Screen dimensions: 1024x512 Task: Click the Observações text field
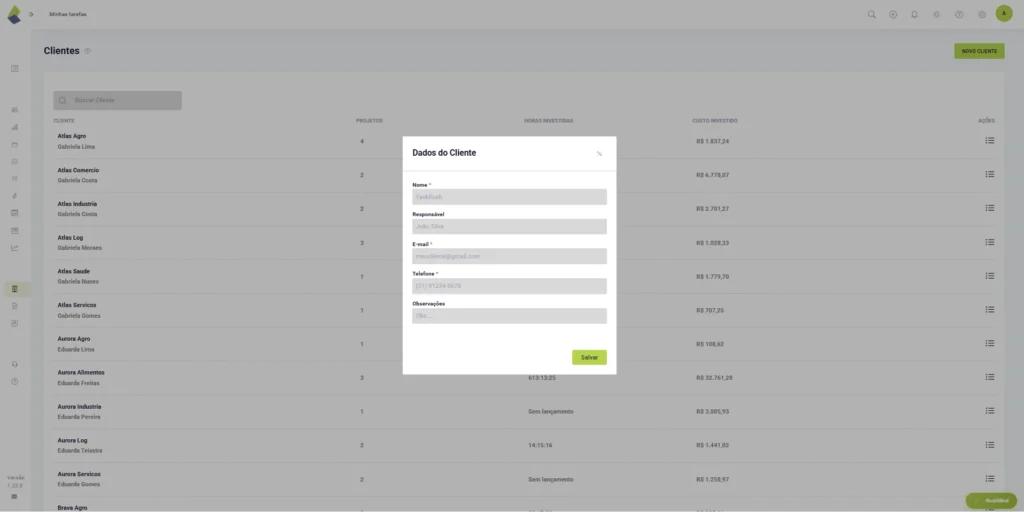coord(509,316)
